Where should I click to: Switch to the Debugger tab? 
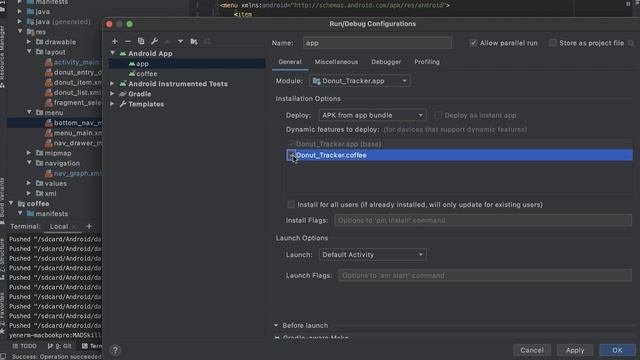tap(386, 62)
